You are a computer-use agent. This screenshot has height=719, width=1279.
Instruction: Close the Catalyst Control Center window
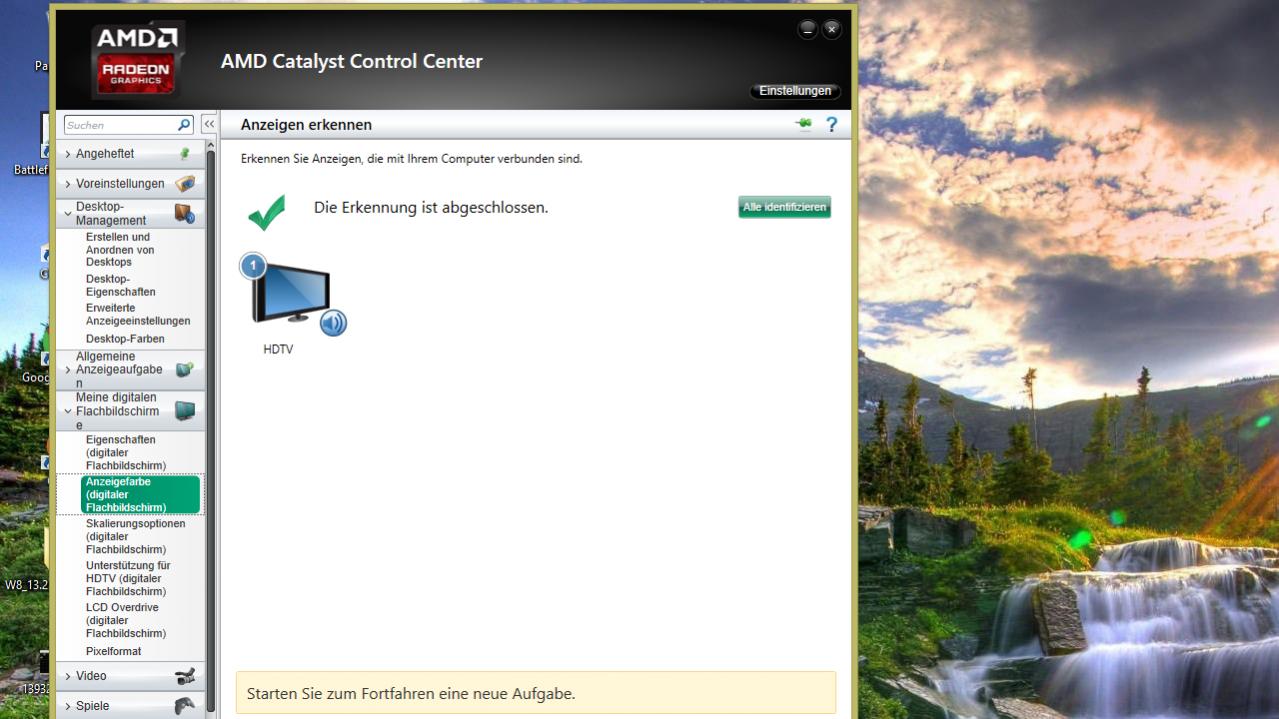click(832, 30)
